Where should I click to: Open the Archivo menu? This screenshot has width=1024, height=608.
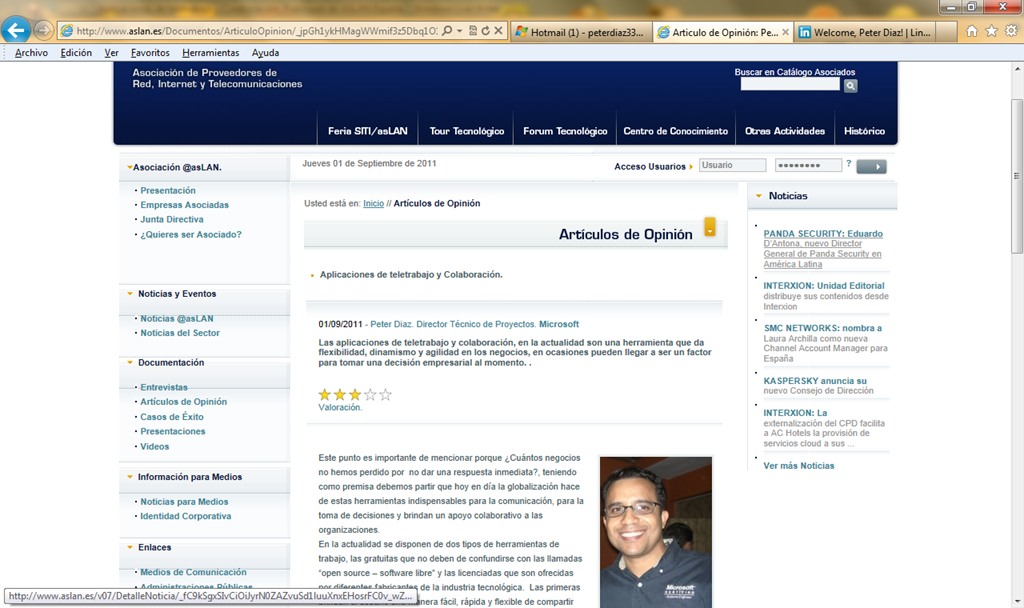click(31, 53)
